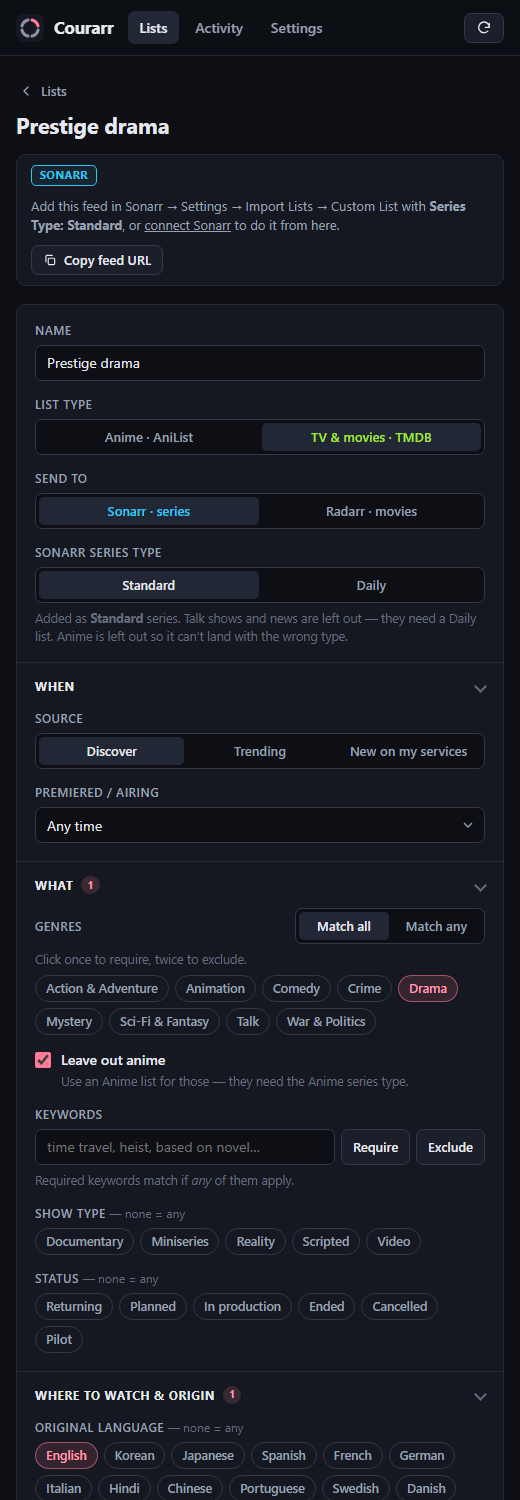
Task: Set genres to Match all
Action: click(344, 926)
